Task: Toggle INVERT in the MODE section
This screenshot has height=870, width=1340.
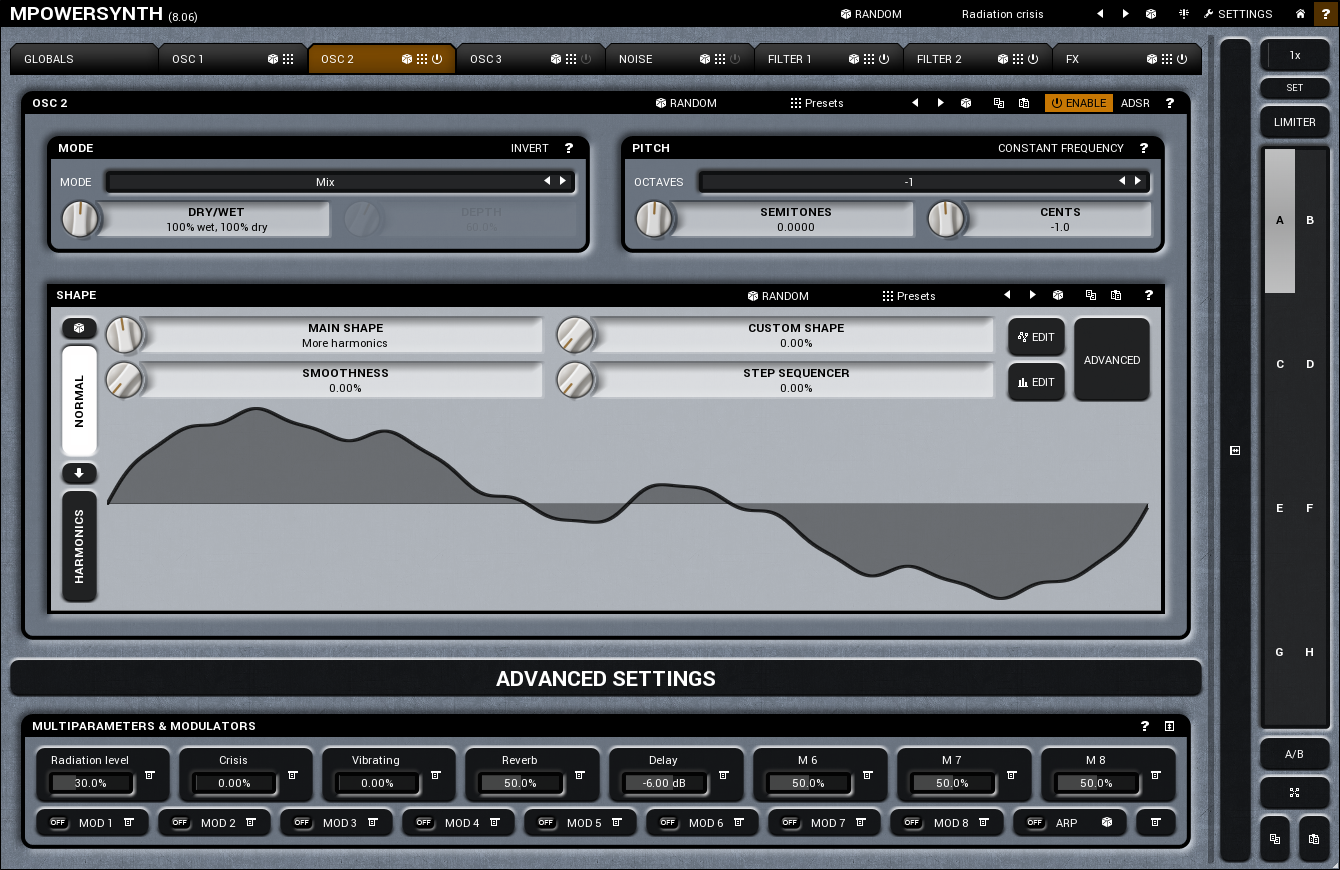Action: (x=530, y=148)
